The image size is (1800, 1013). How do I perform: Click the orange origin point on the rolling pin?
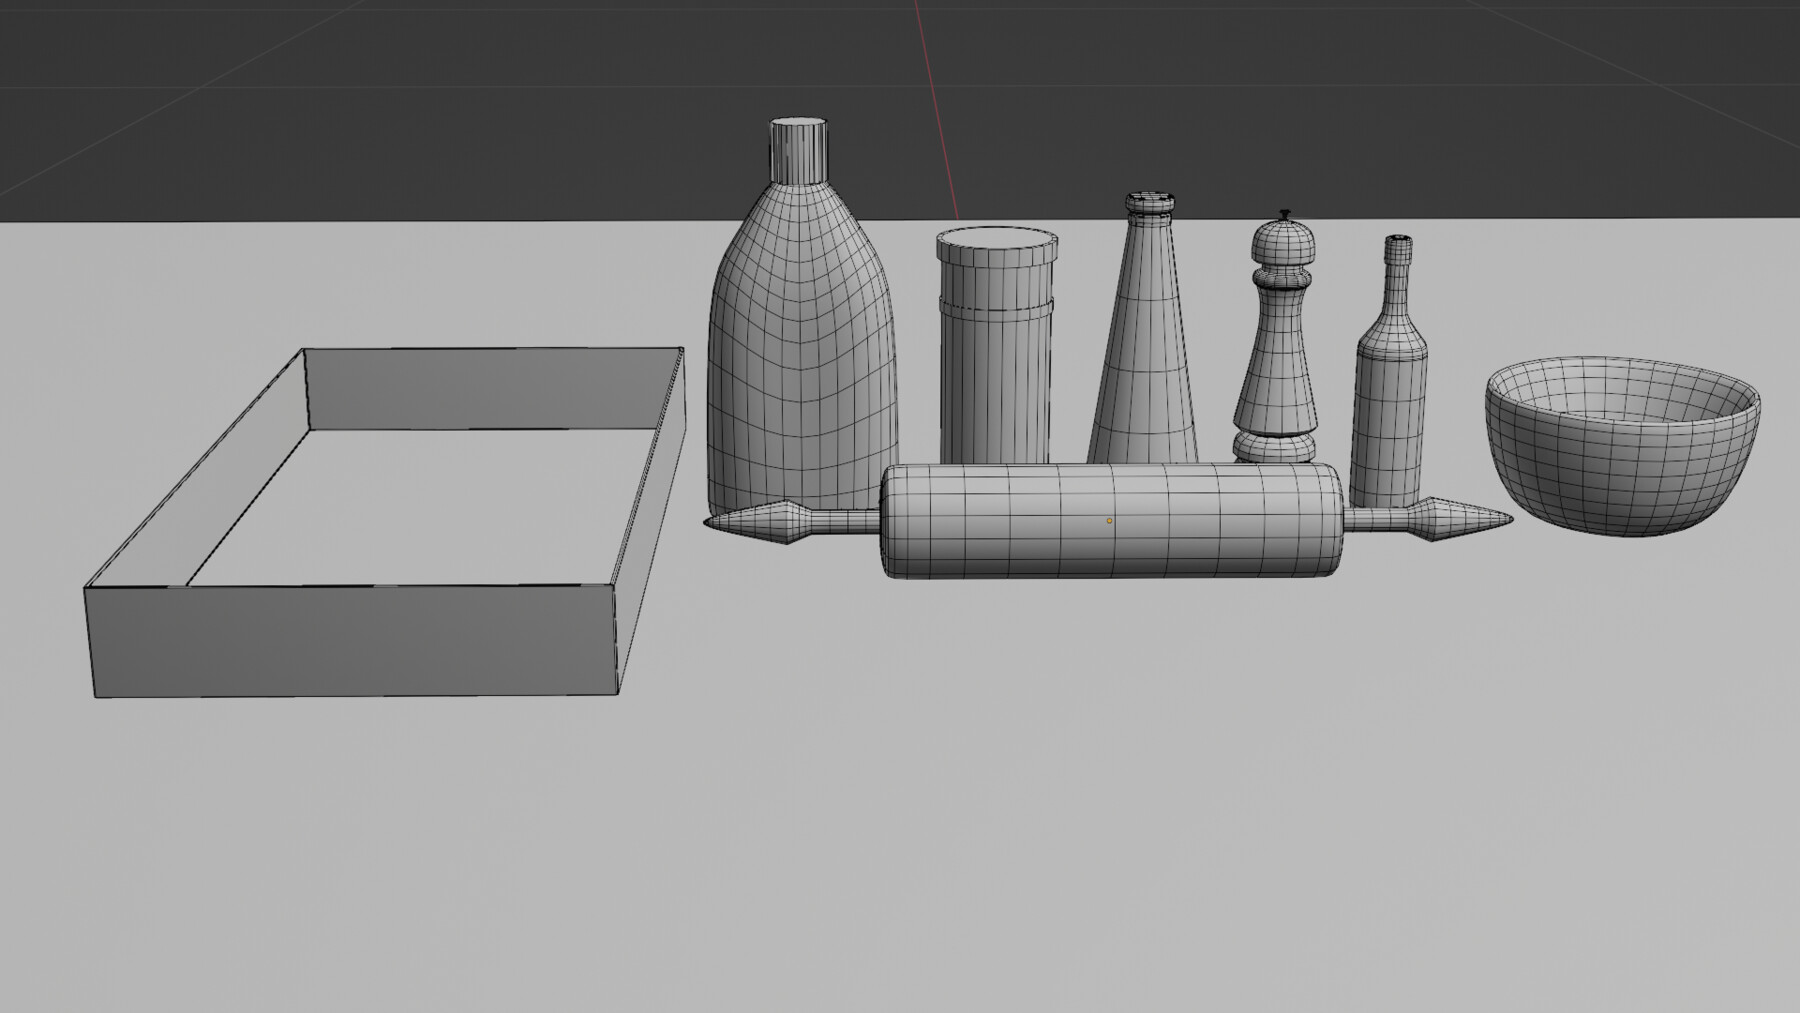tap(1110, 521)
